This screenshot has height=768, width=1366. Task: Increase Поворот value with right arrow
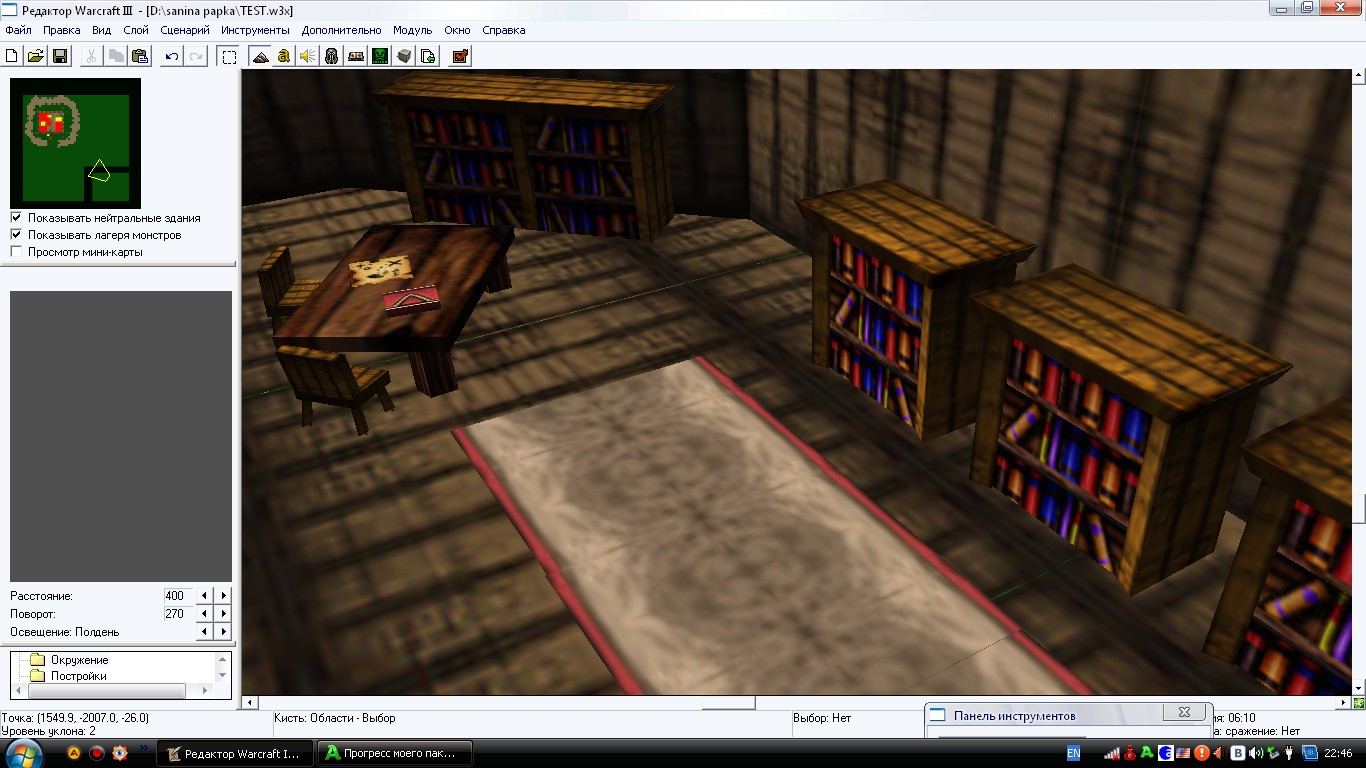pyautogui.click(x=224, y=614)
